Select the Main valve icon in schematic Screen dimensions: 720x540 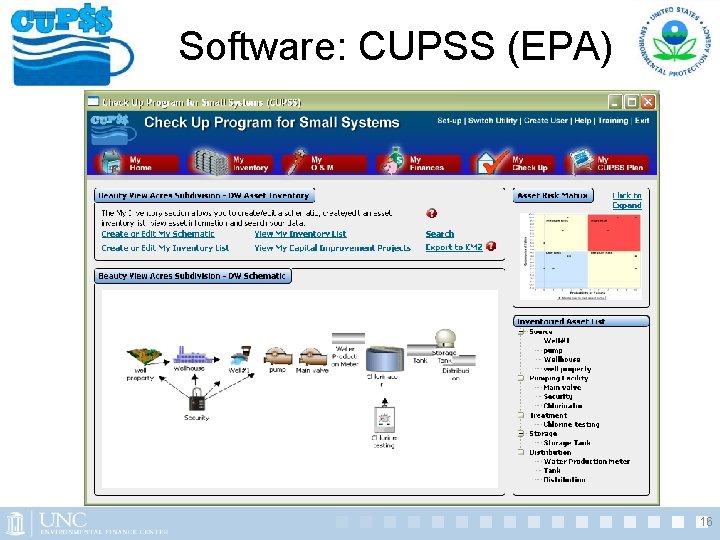313,357
